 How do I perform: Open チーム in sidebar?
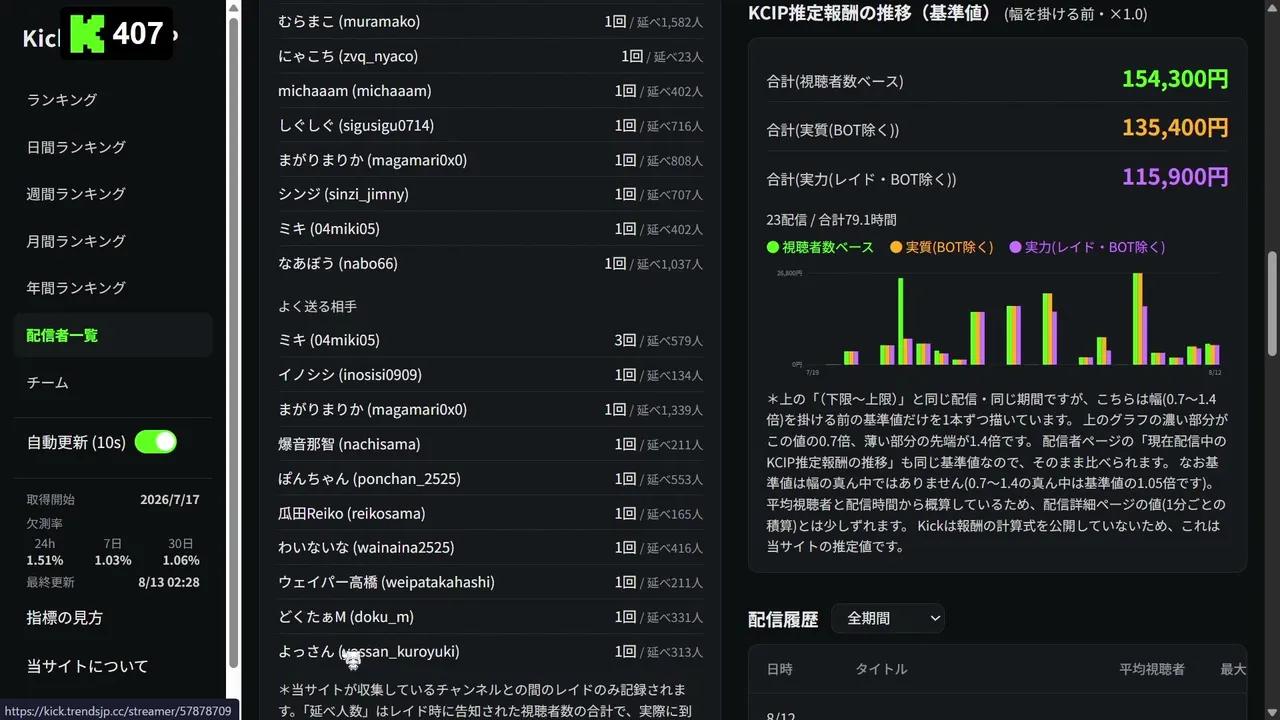48,382
